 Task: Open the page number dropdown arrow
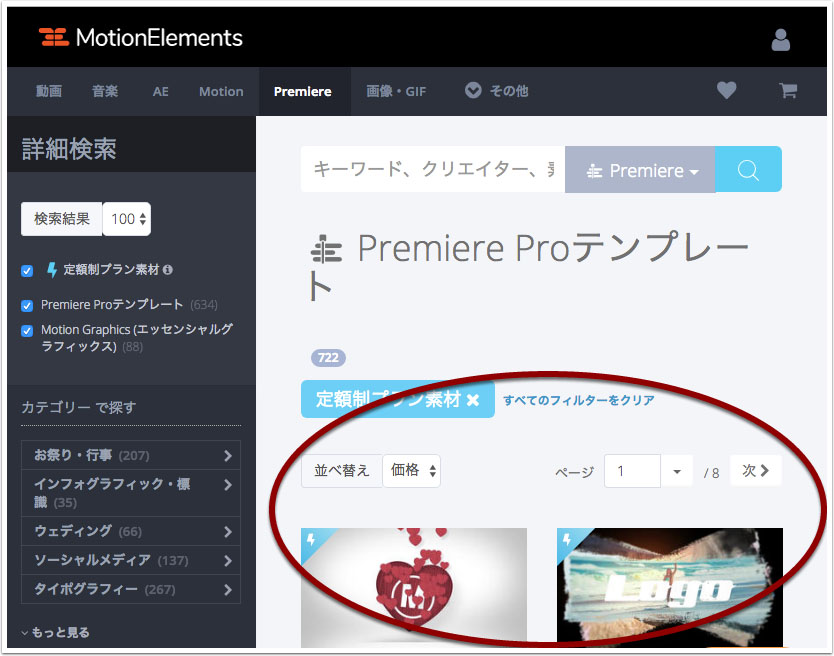coord(677,471)
